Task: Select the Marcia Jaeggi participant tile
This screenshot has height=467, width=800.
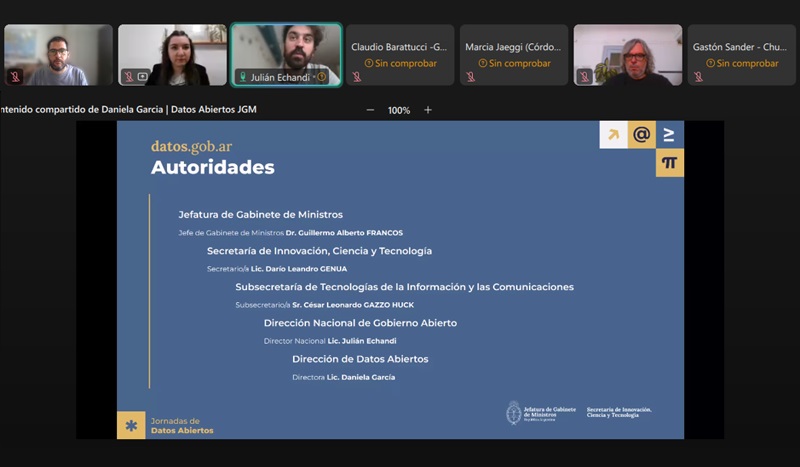Action: 514,55
